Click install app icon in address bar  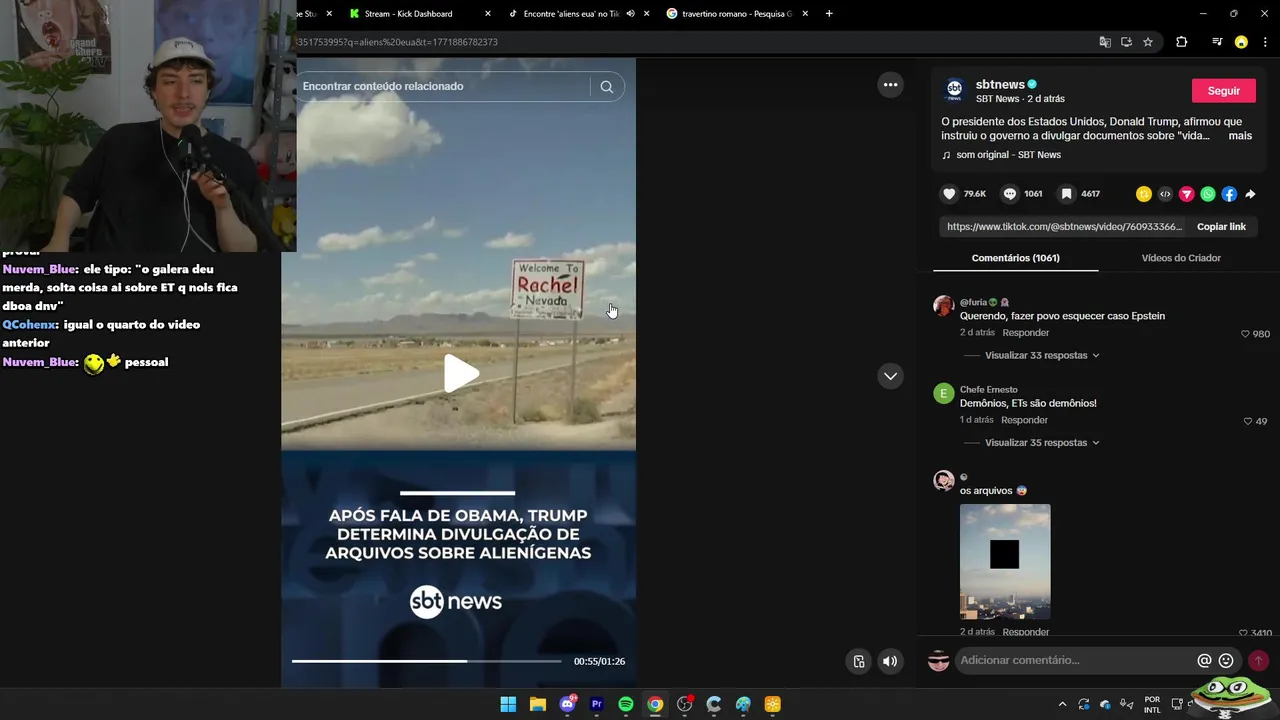1126,42
